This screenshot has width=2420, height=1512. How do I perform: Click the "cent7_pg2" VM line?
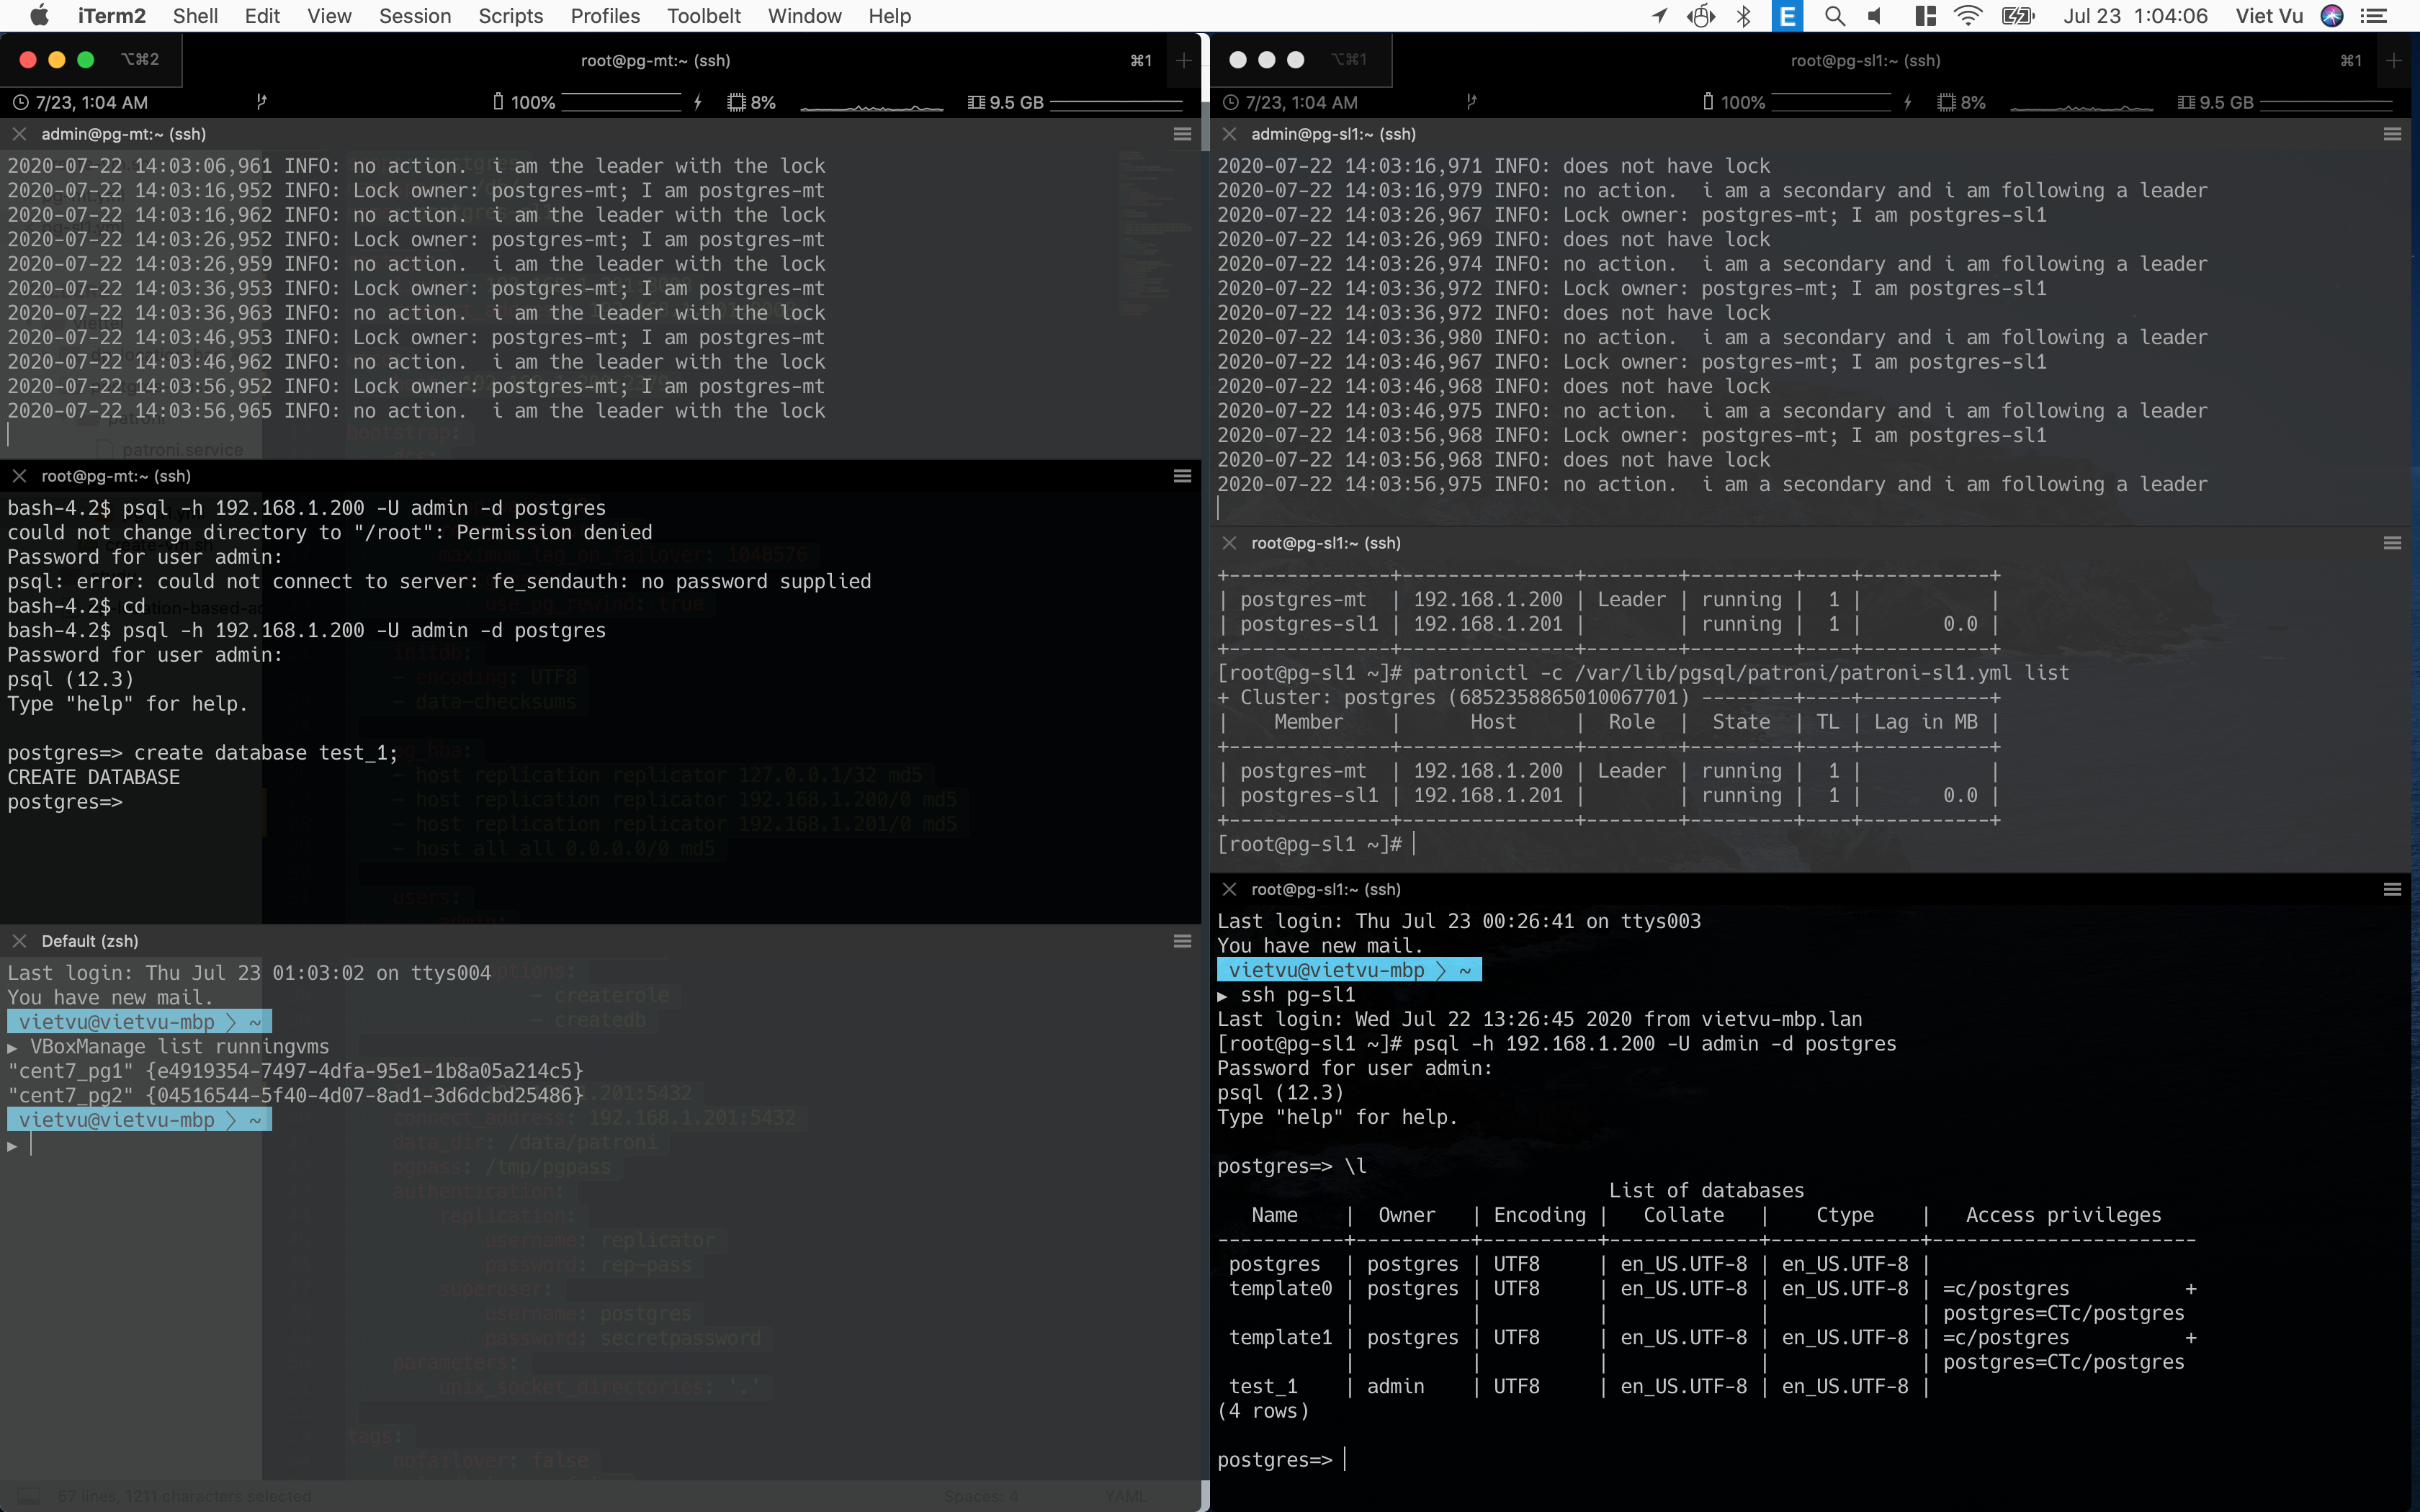point(295,1096)
